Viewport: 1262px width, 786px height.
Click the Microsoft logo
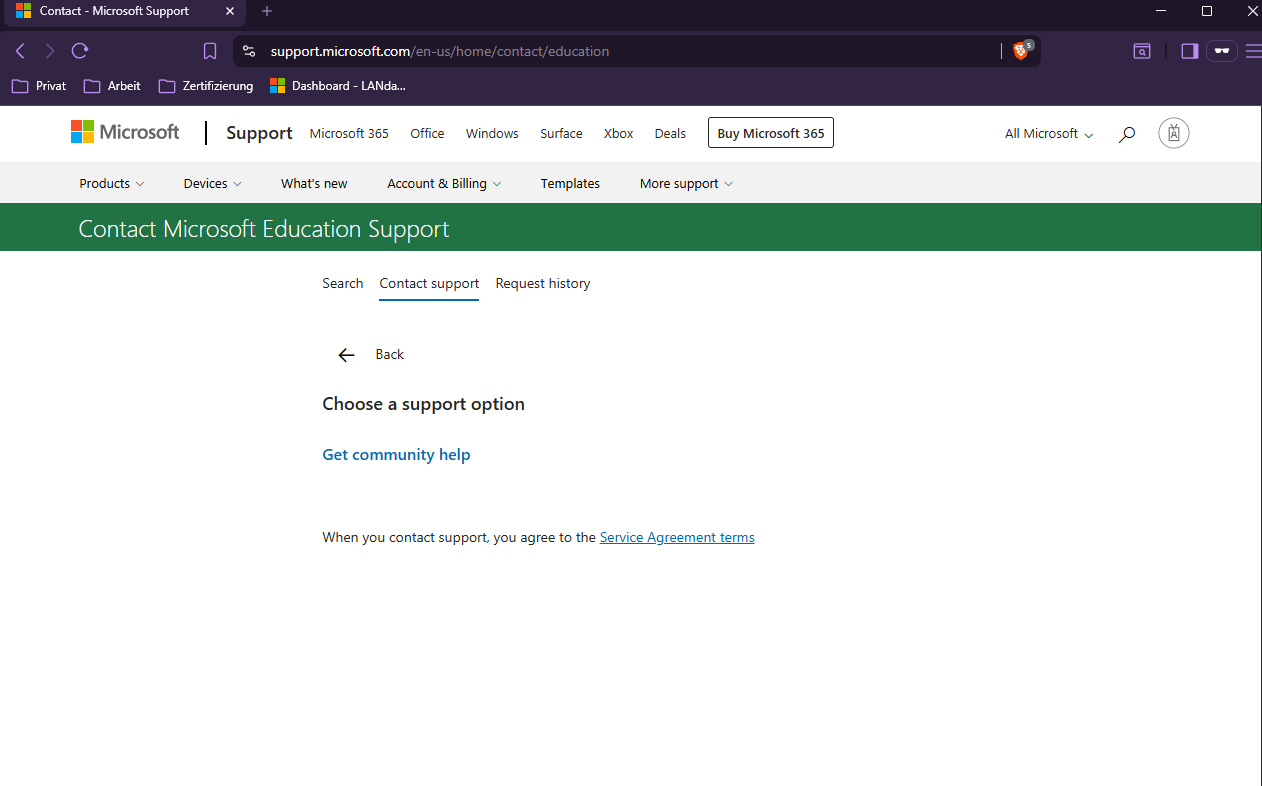coord(125,132)
